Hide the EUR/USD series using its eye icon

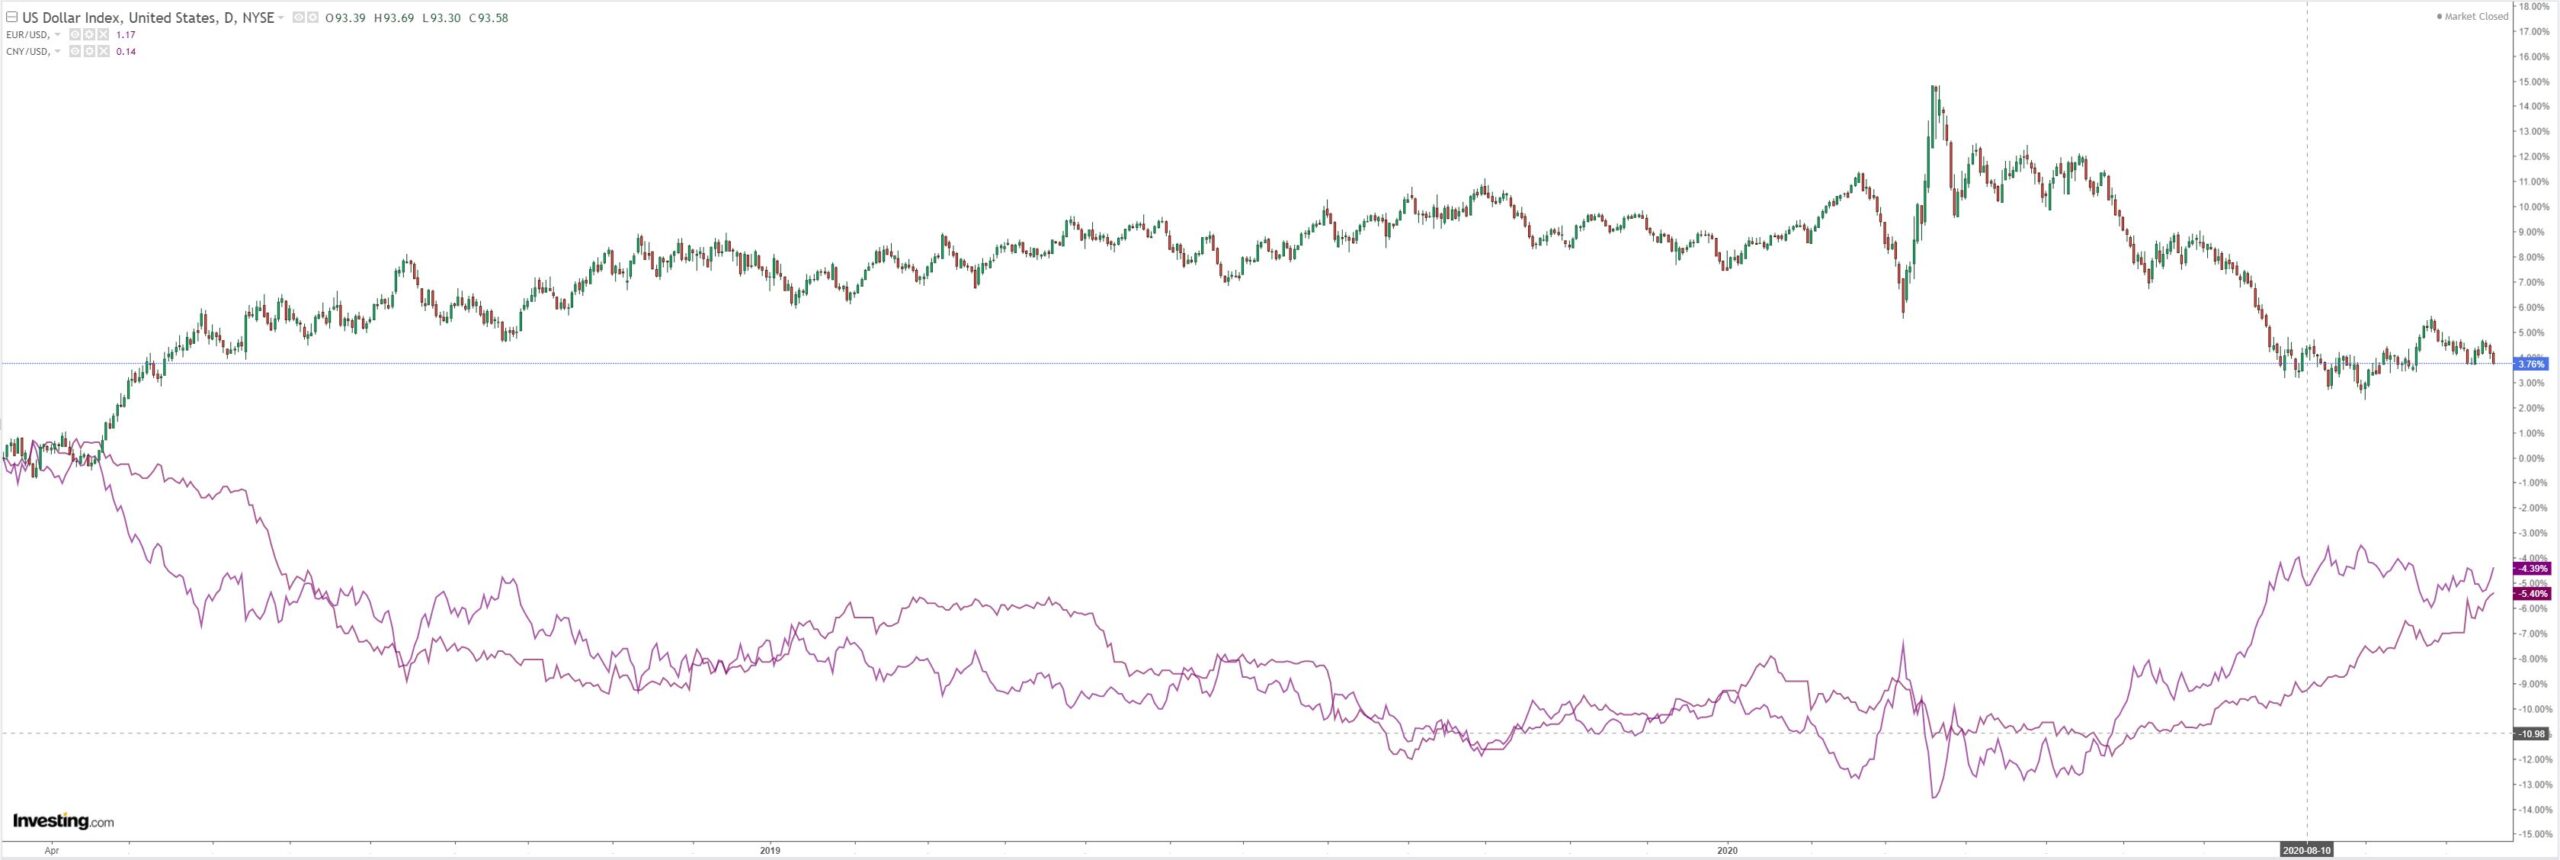click(75, 35)
